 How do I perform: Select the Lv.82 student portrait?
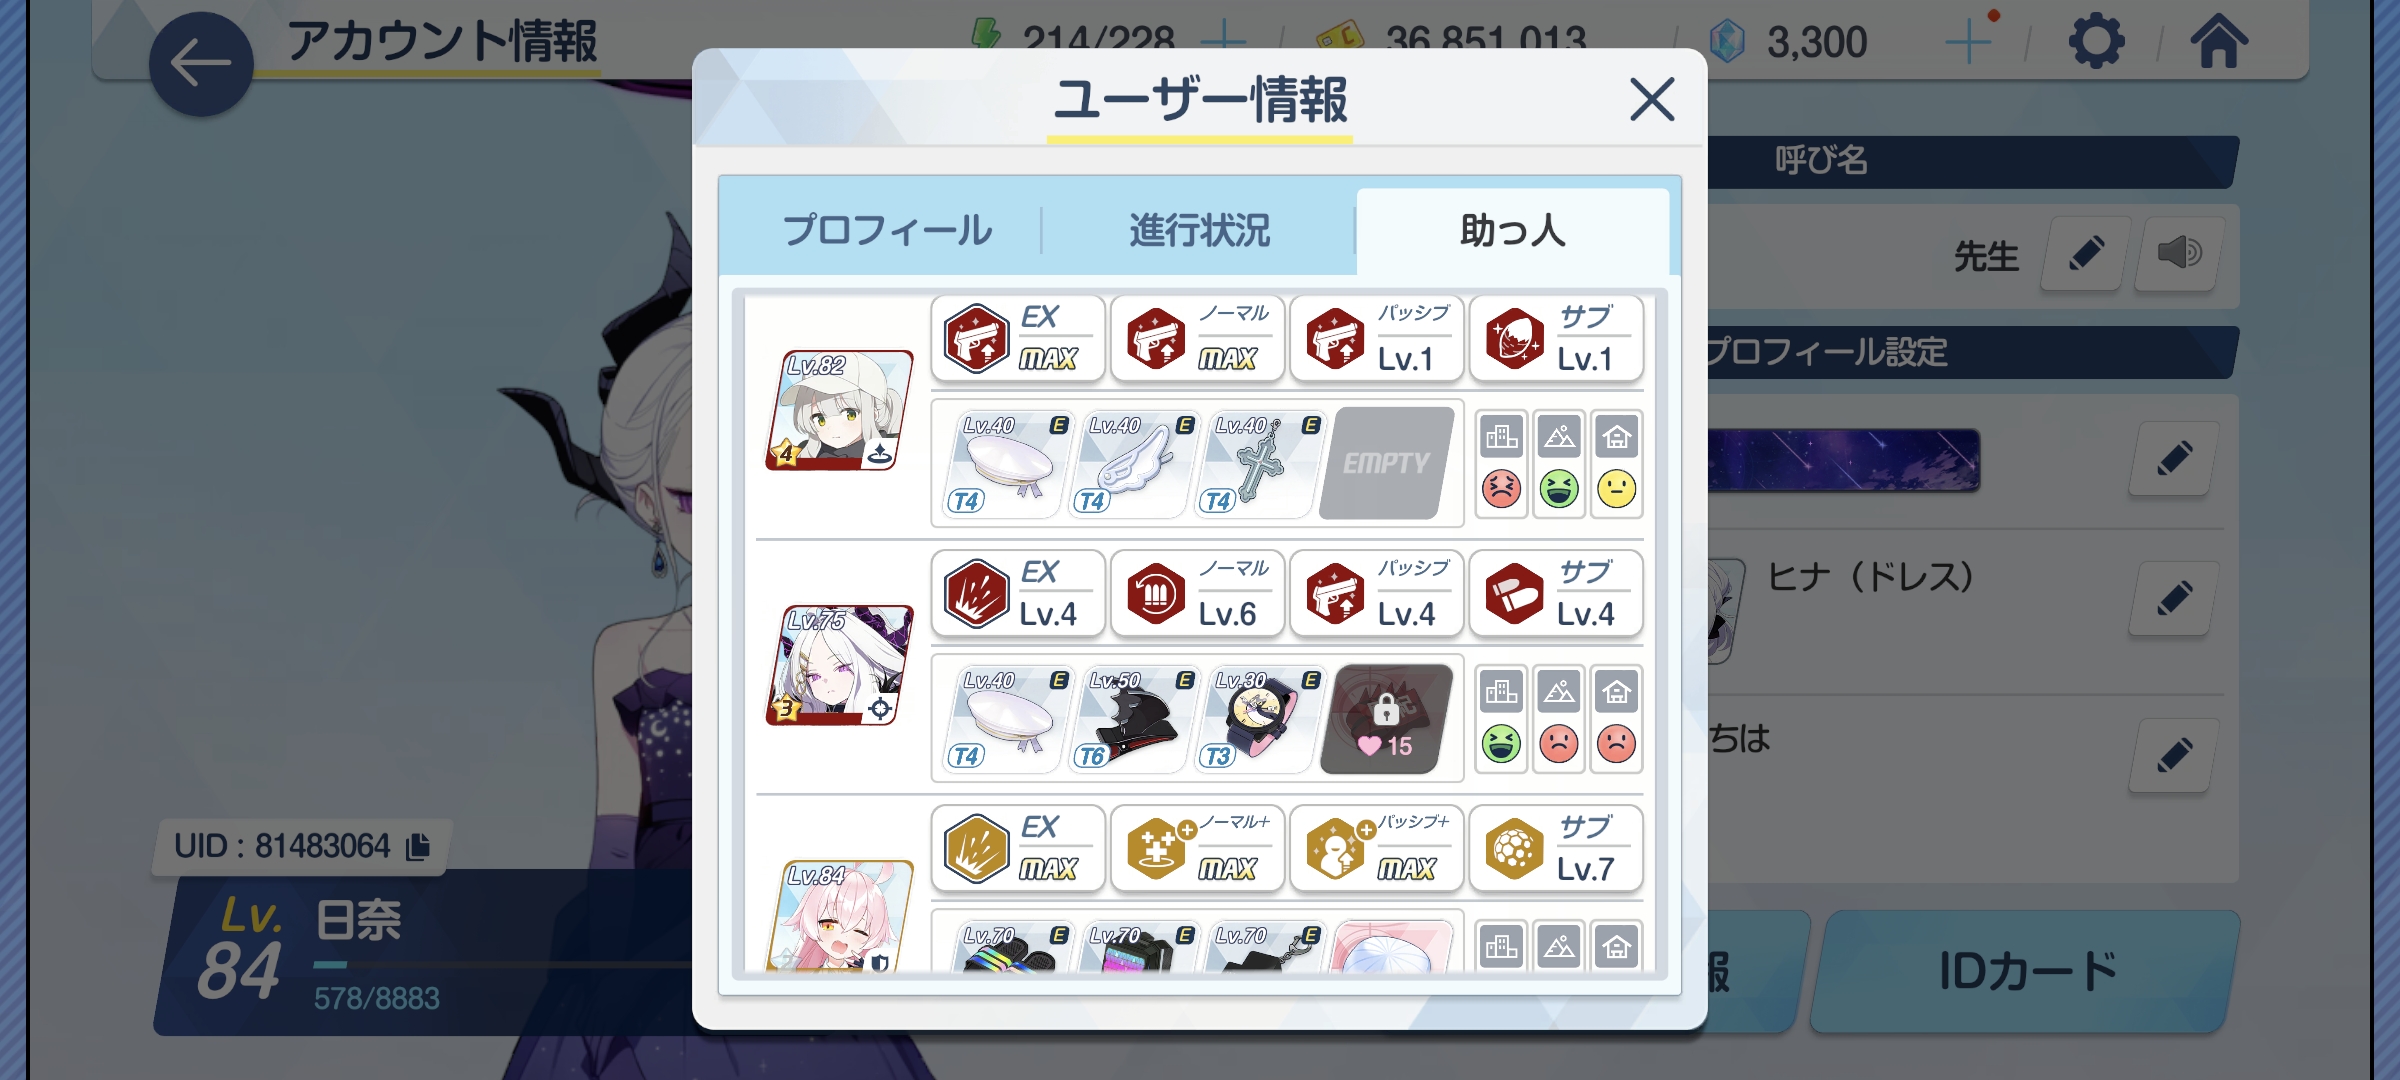coord(839,410)
